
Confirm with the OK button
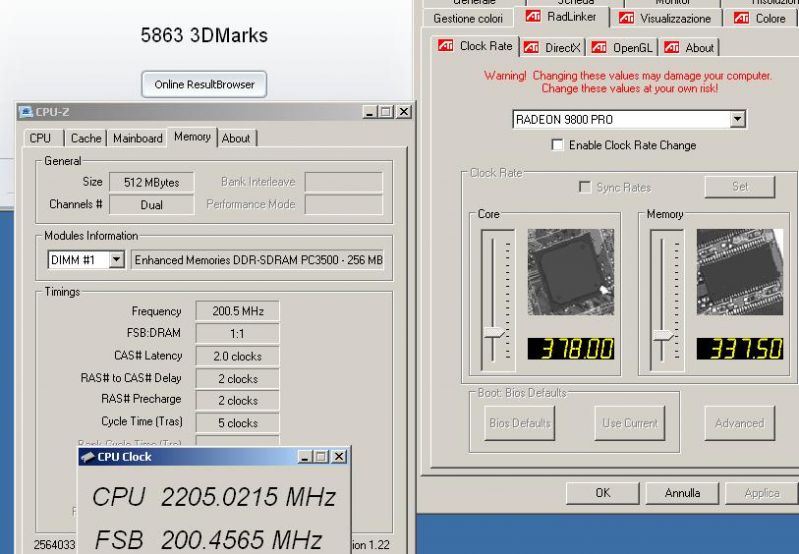(x=603, y=493)
